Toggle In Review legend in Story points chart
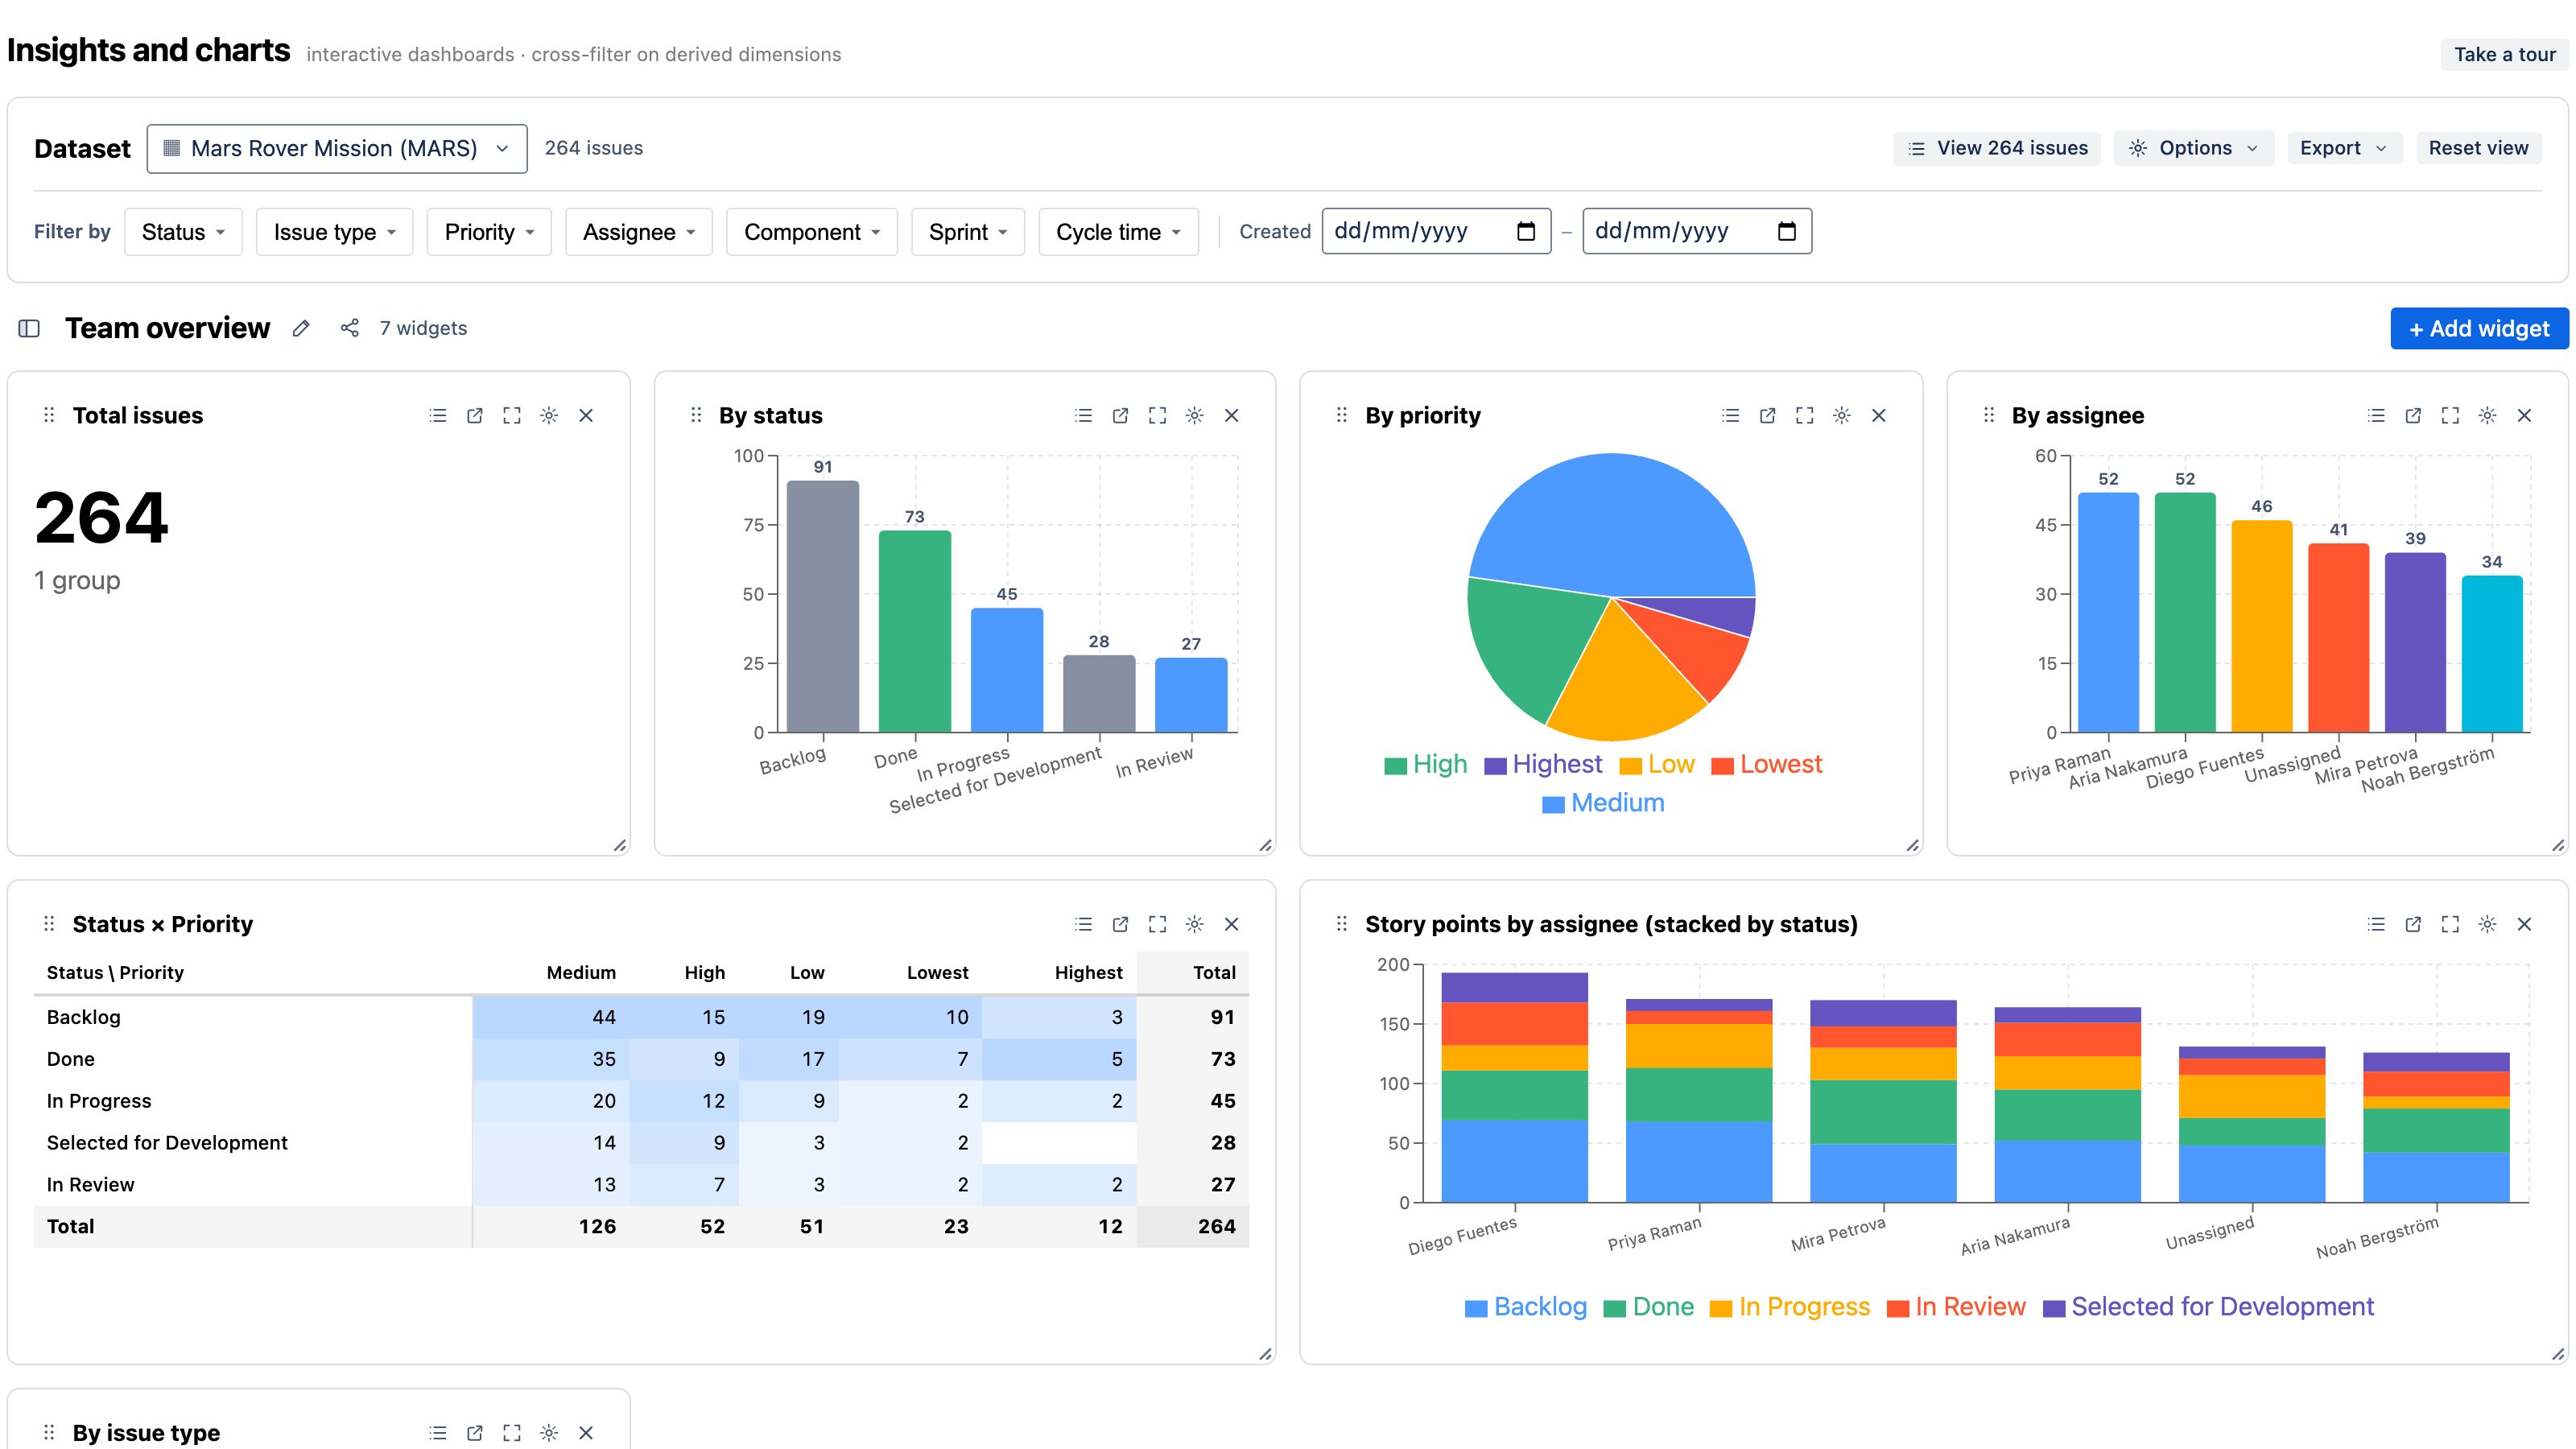Viewport: 2576px width, 1449px height. [x=1955, y=1307]
